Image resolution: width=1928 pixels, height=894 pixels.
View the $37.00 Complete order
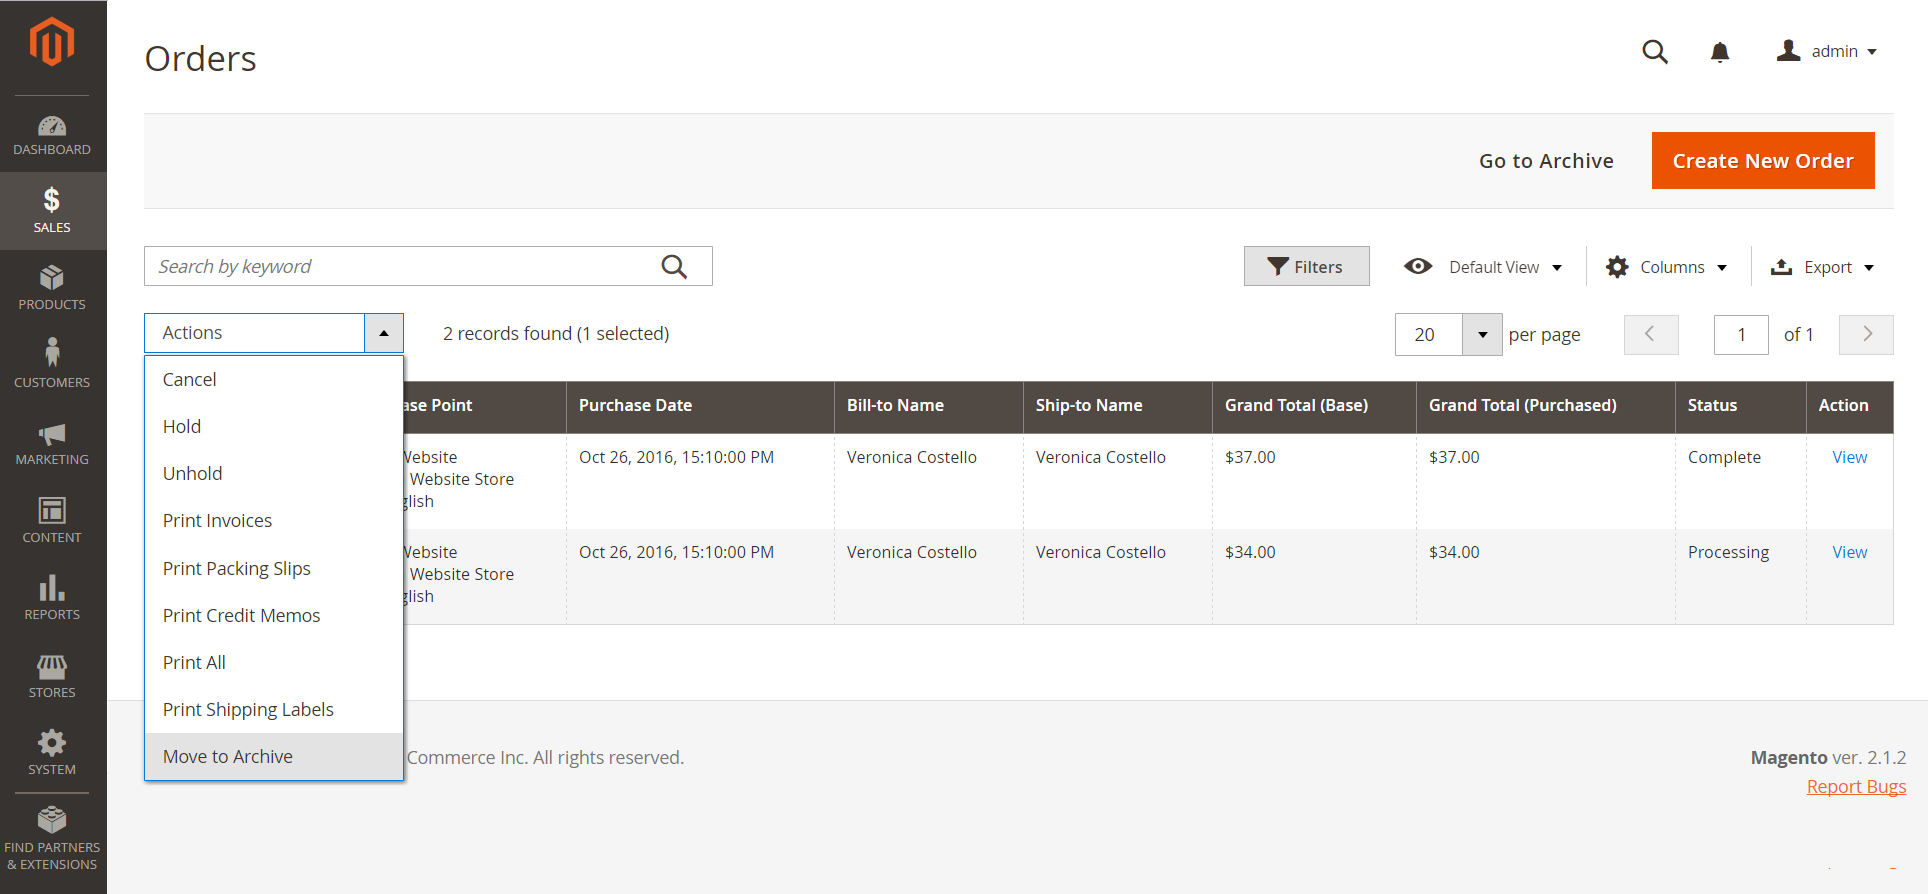click(1849, 457)
